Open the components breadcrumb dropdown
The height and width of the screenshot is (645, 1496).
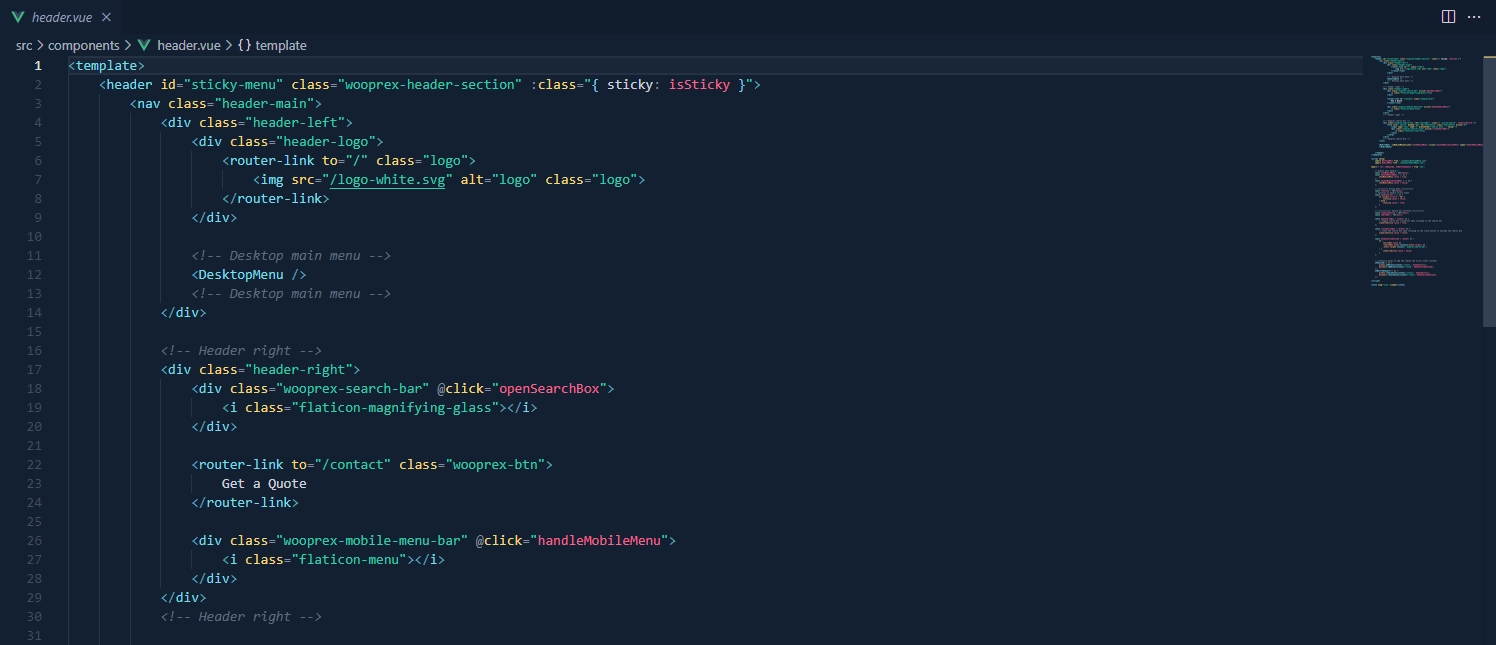click(x=85, y=45)
